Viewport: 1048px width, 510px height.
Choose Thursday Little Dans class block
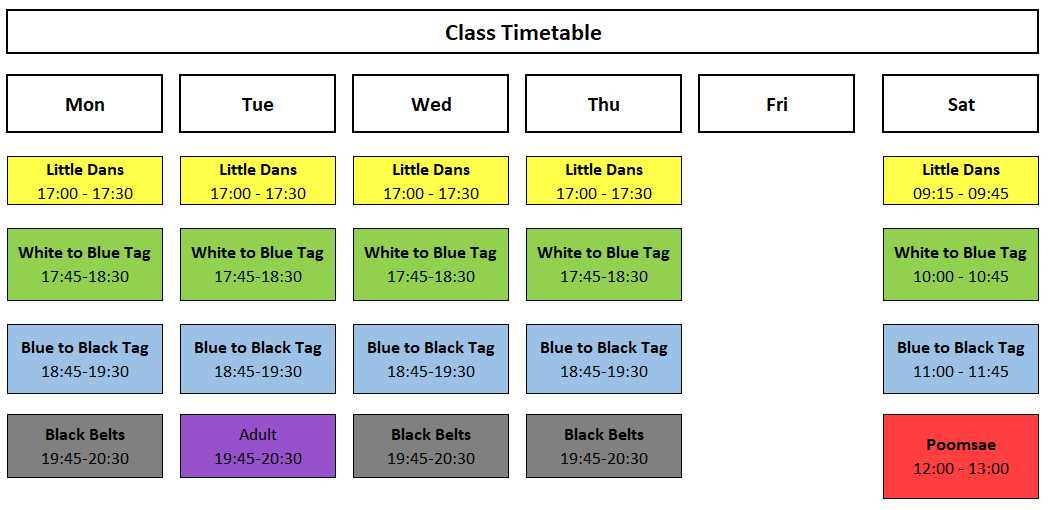604,180
